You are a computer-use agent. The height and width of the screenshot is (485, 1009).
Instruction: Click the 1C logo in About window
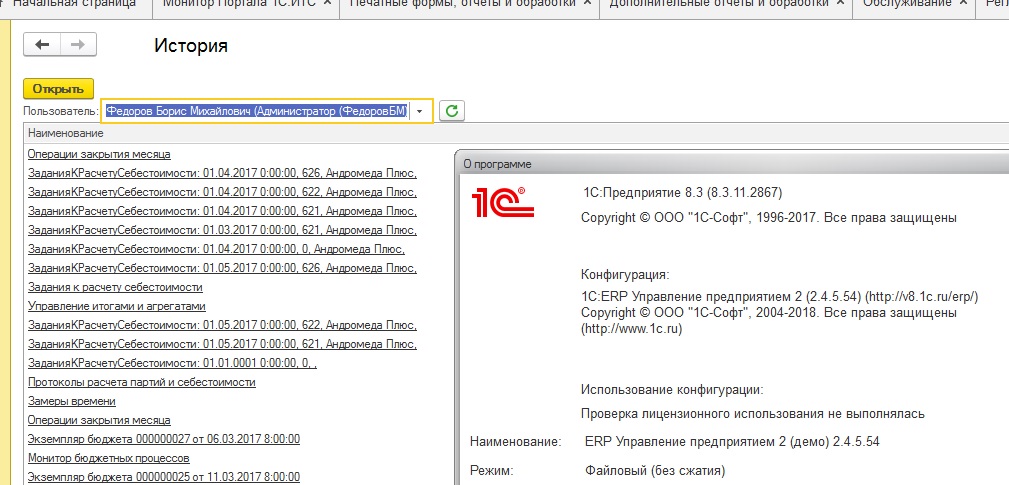point(503,201)
